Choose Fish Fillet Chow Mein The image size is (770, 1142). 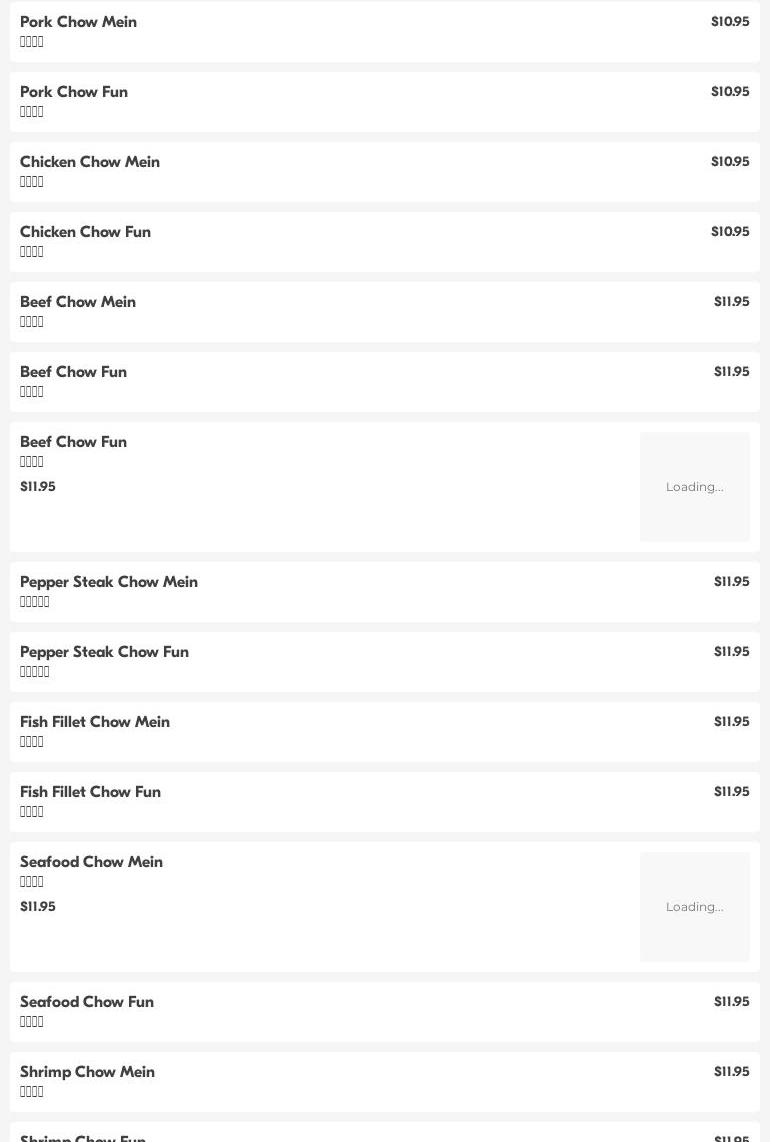pos(385,732)
